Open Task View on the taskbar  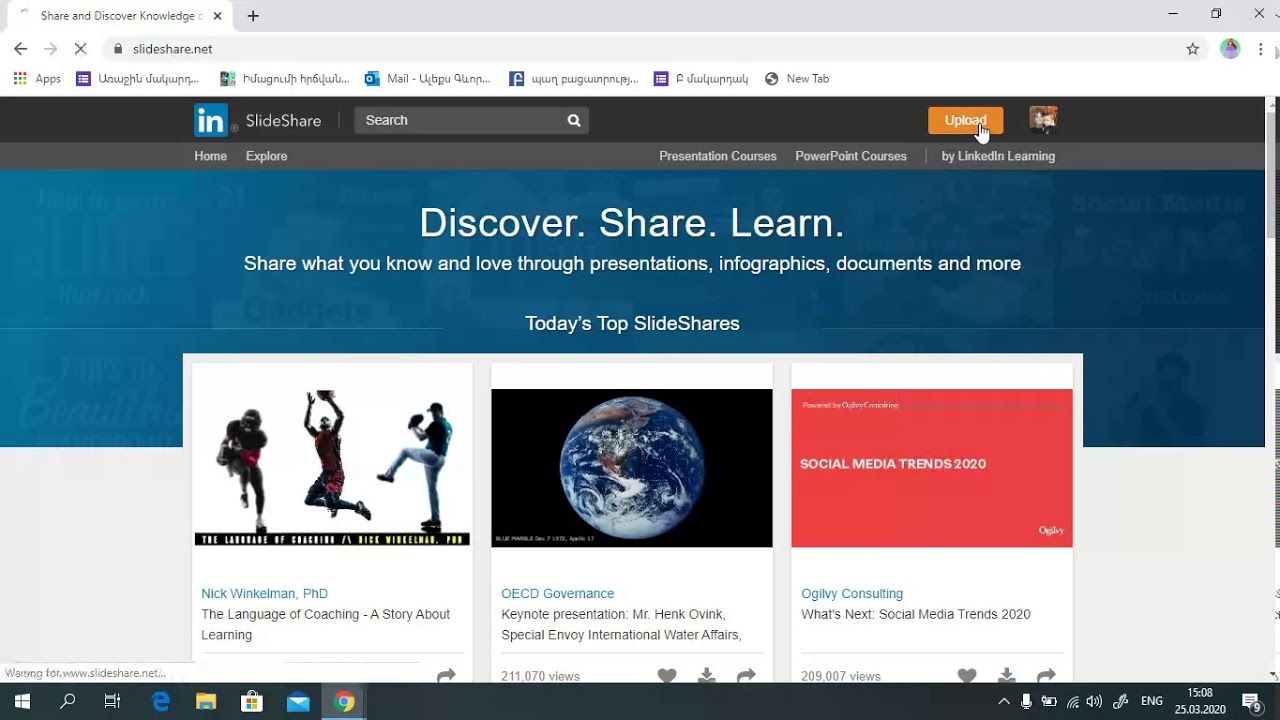click(112, 702)
